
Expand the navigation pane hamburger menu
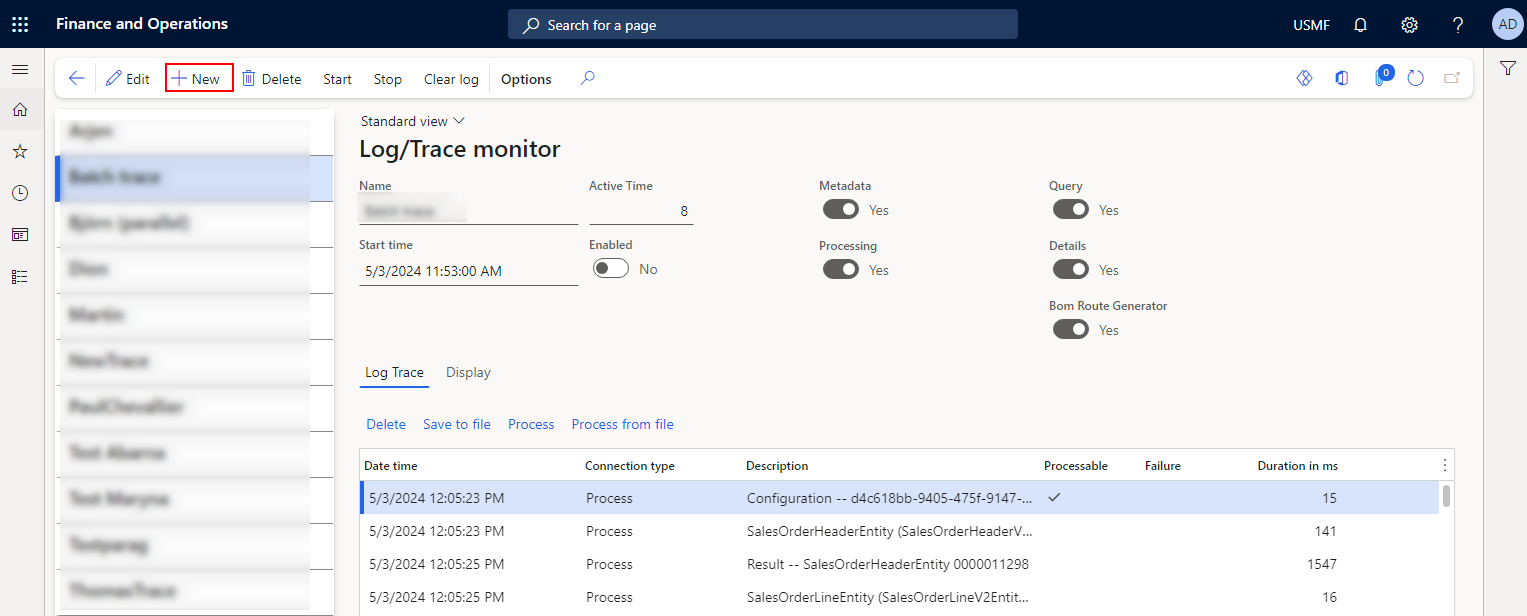tap(20, 69)
